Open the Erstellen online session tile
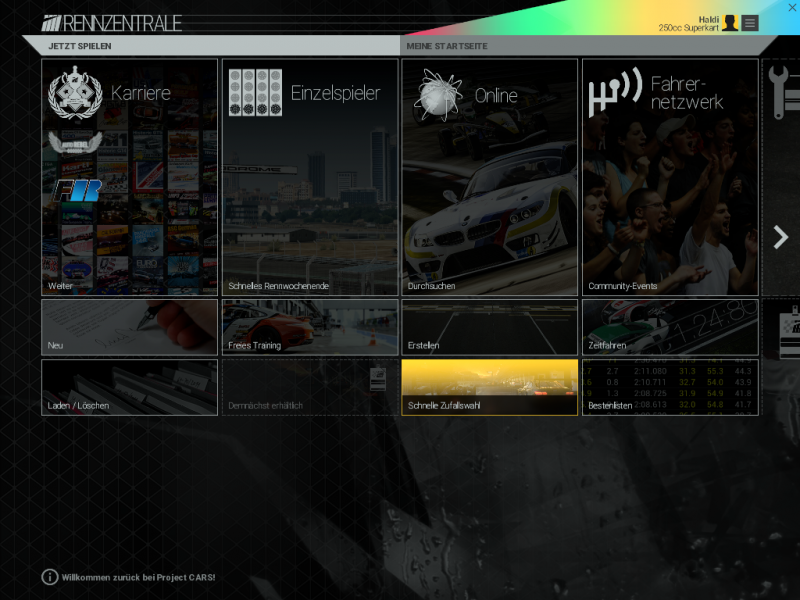Screen dimensions: 800x600 pos(490,327)
